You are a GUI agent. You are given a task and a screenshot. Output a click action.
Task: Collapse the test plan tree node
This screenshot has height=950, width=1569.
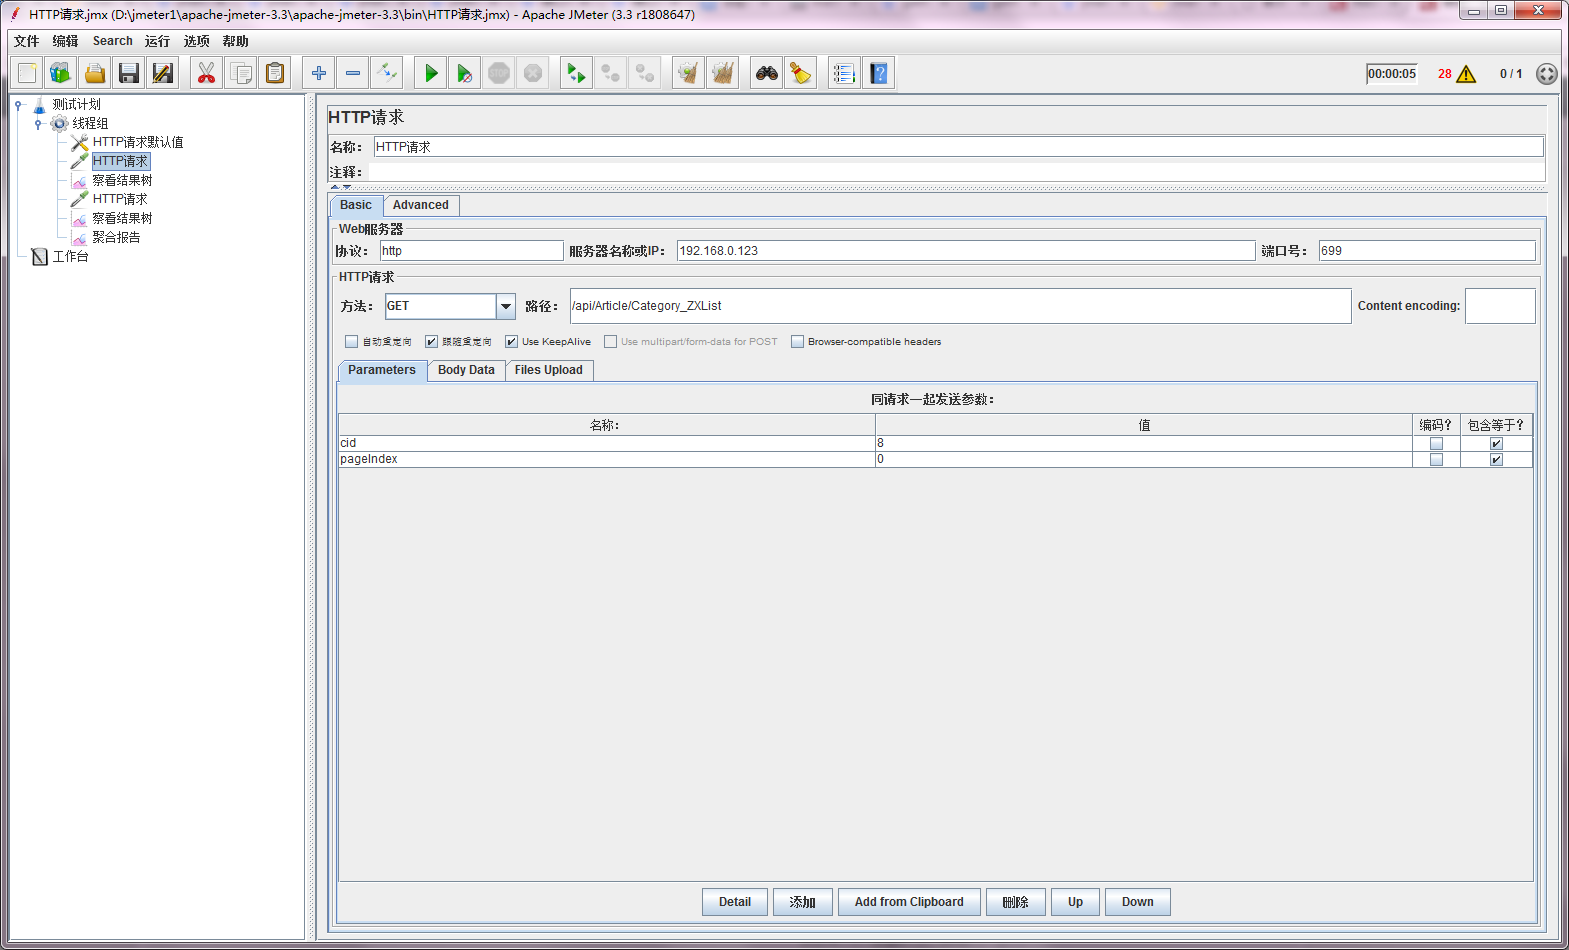[x=18, y=105]
